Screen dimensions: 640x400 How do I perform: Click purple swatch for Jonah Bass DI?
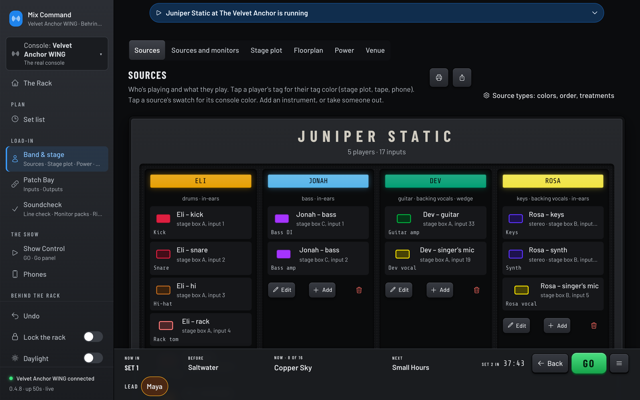(x=282, y=218)
